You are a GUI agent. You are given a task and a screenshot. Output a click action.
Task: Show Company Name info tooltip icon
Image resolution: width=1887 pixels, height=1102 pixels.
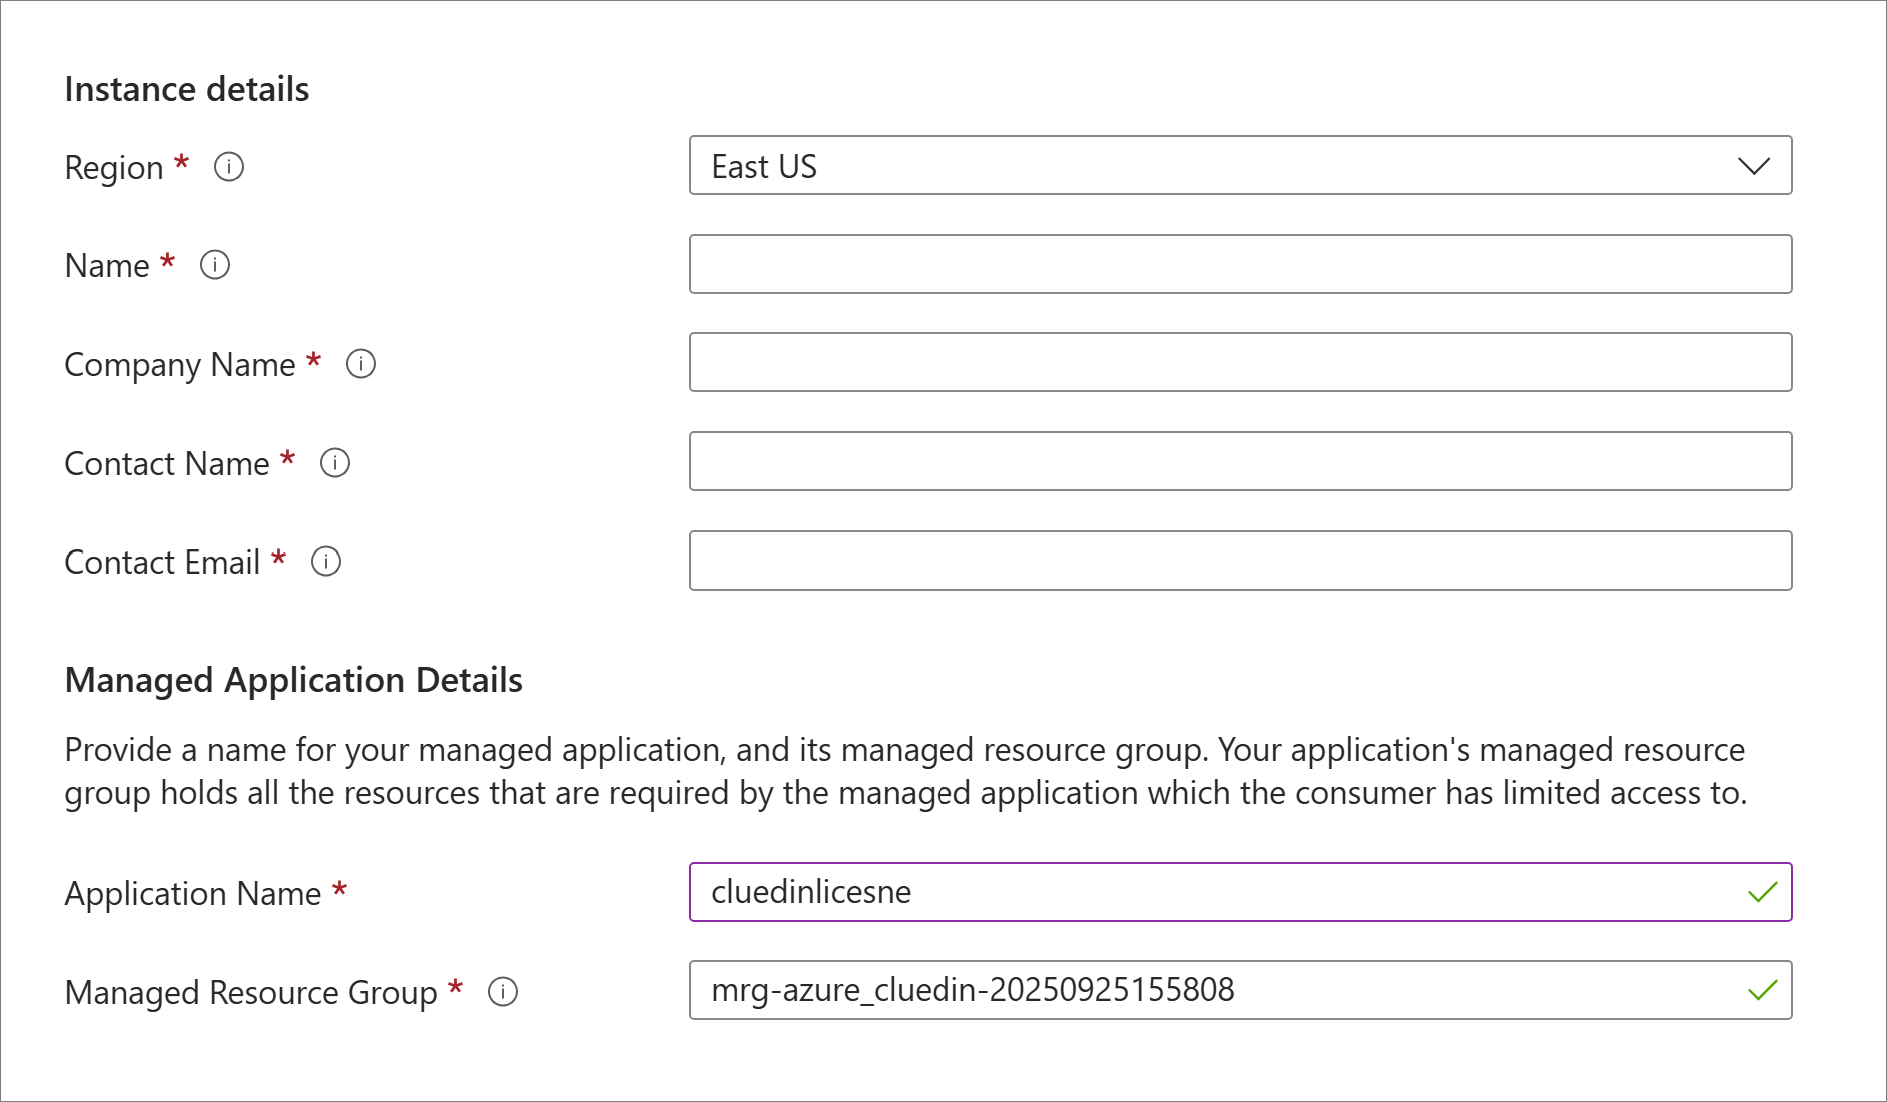361,364
